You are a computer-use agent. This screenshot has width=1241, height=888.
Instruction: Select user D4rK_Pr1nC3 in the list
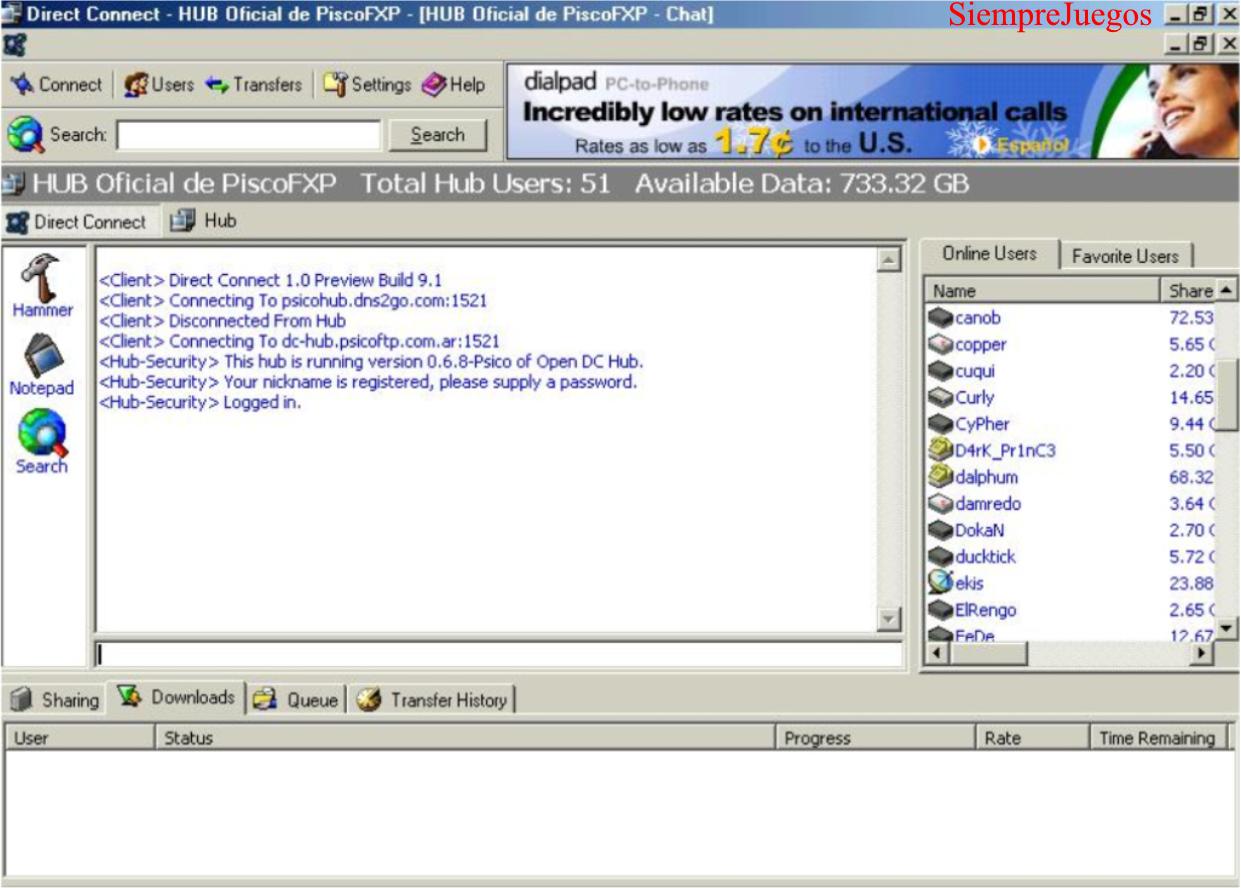click(1004, 451)
